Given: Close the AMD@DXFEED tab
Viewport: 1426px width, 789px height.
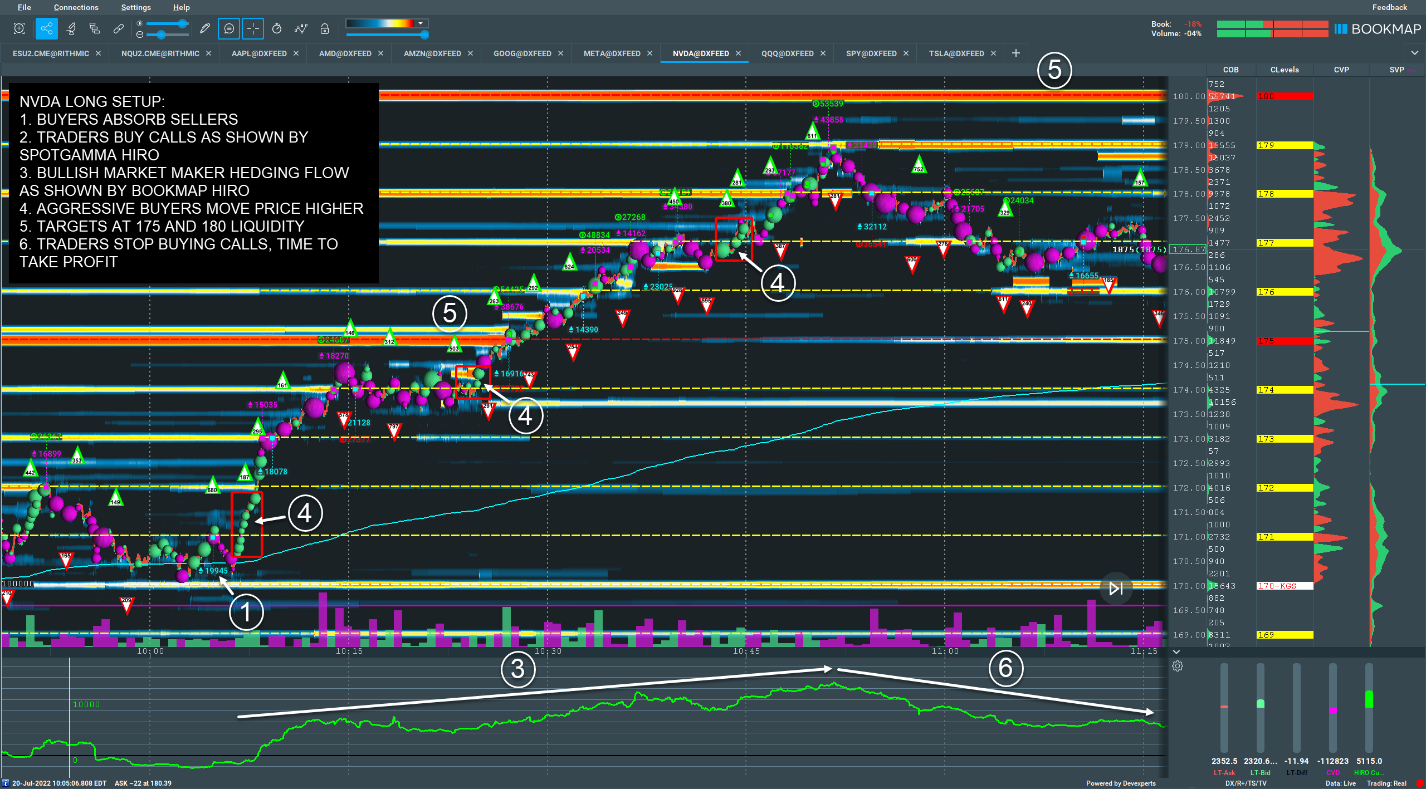Looking at the screenshot, I should pyautogui.click(x=383, y=53).
